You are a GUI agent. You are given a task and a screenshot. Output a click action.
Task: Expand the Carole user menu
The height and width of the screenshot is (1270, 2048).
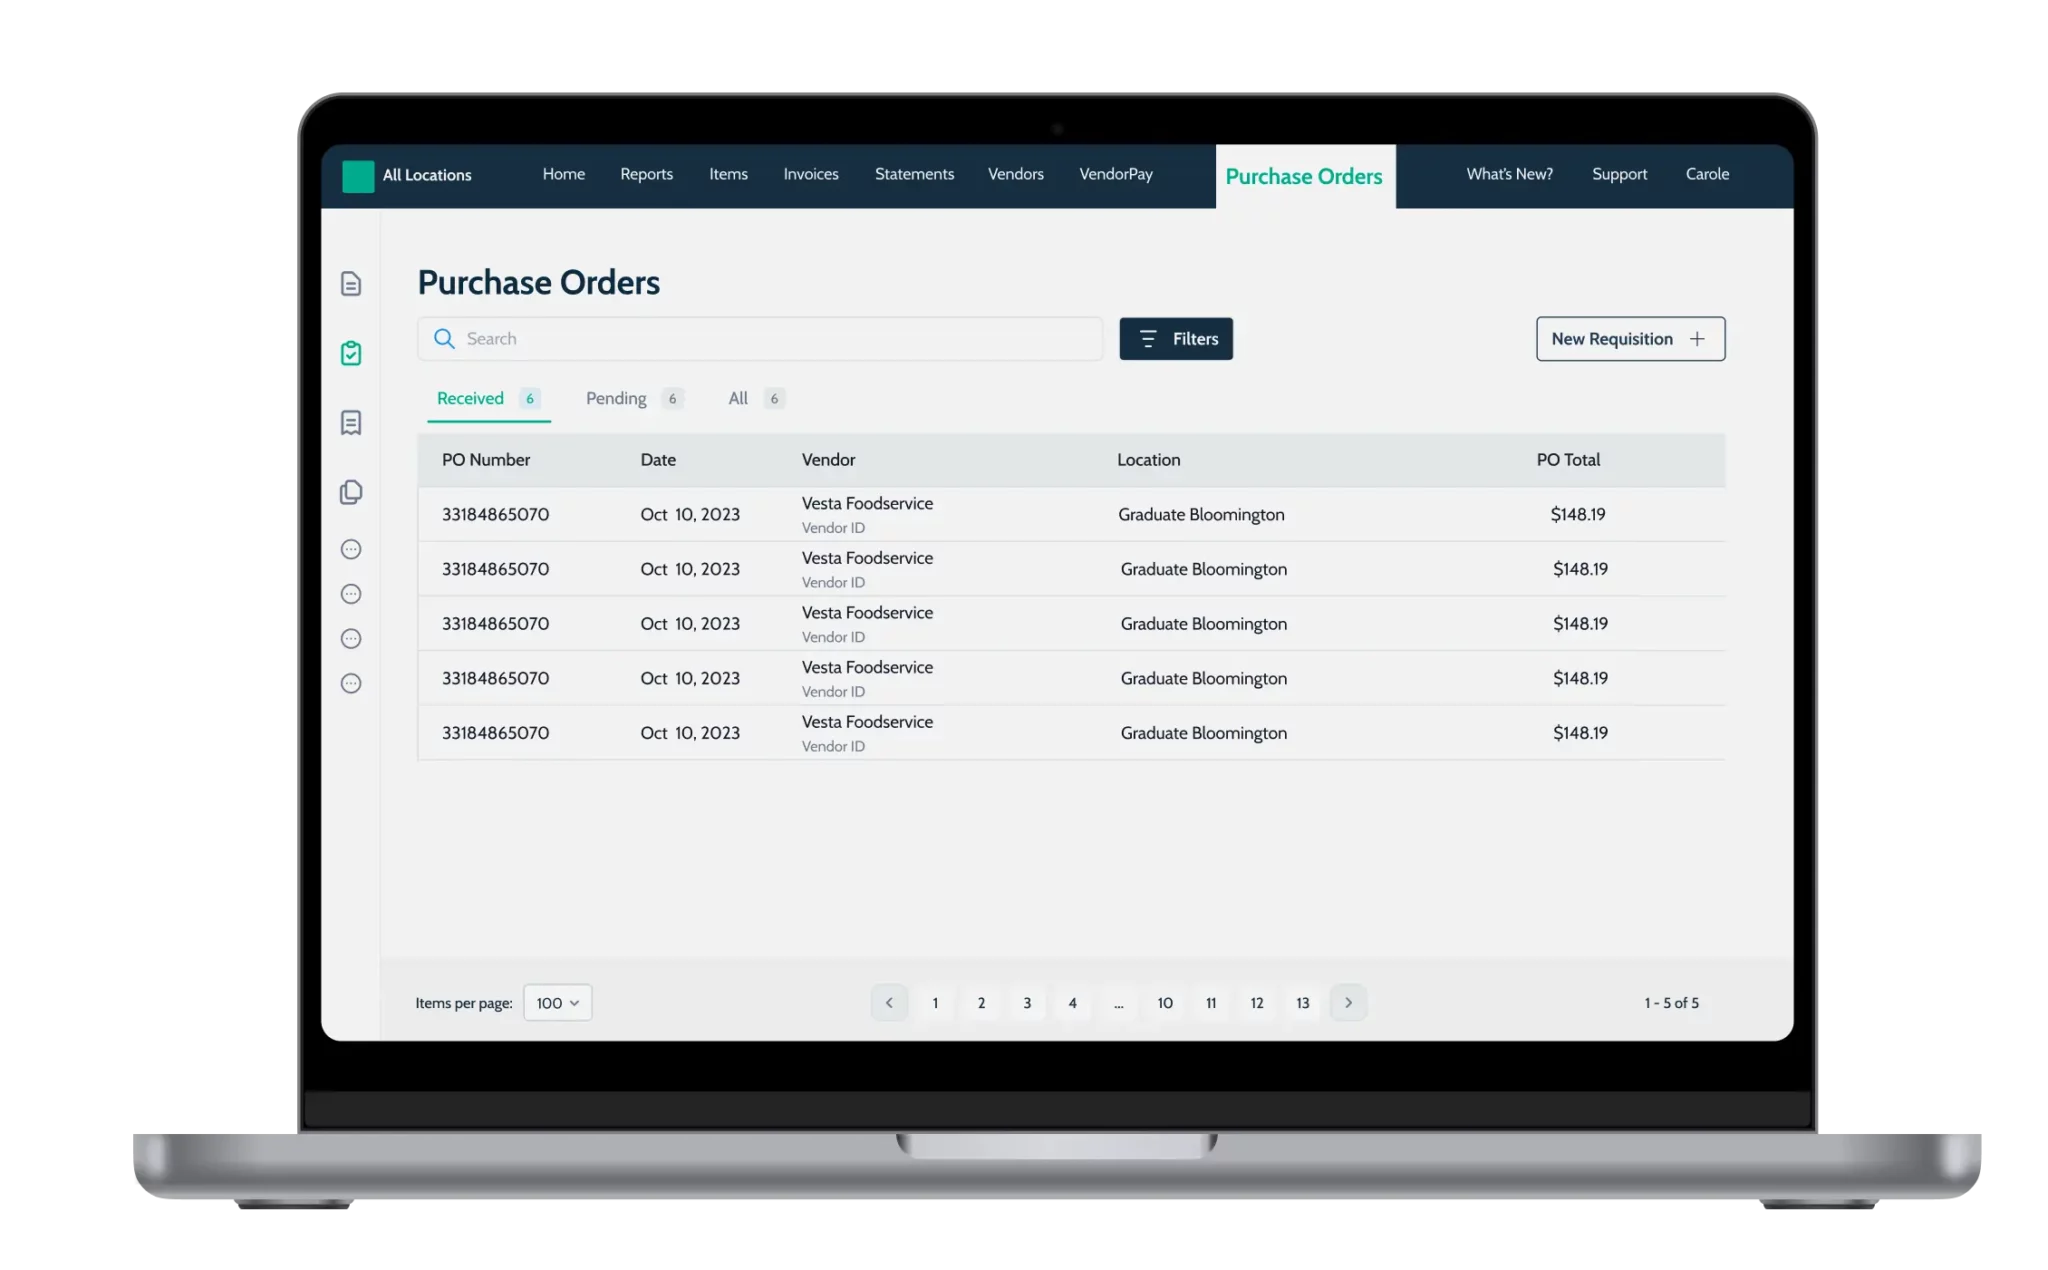(1707, 174)
